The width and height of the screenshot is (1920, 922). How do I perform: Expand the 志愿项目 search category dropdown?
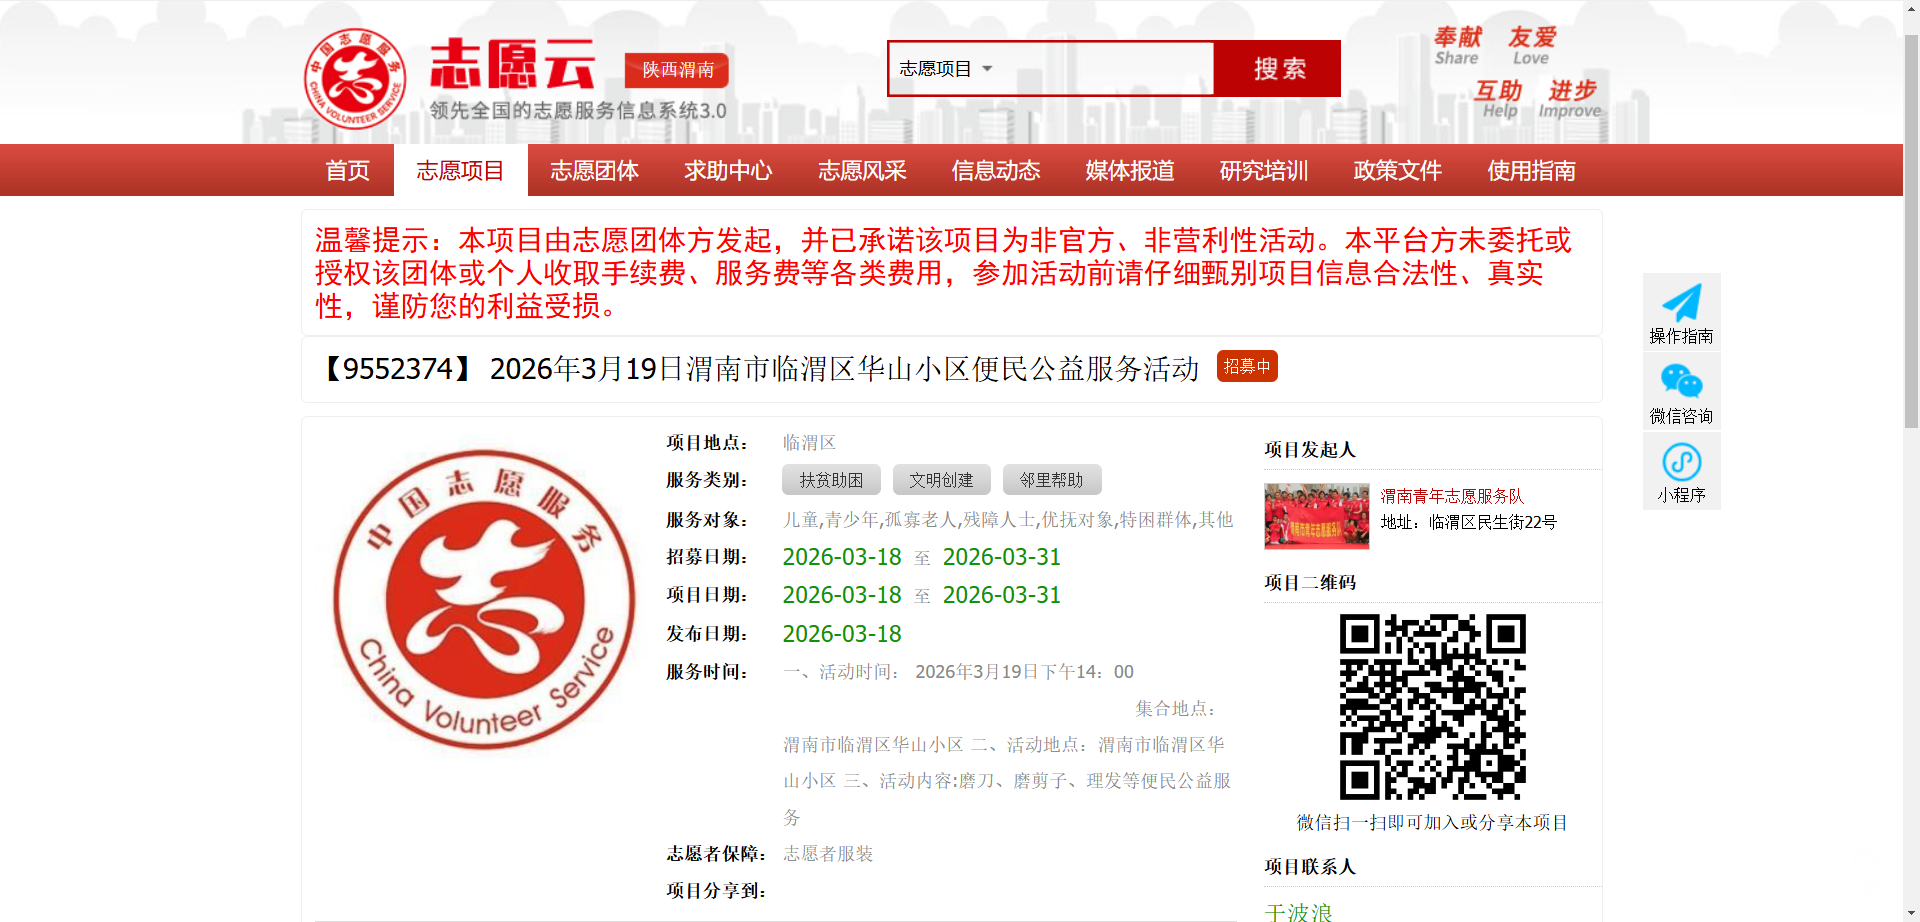pyautogui.click(x=945, y=69)
